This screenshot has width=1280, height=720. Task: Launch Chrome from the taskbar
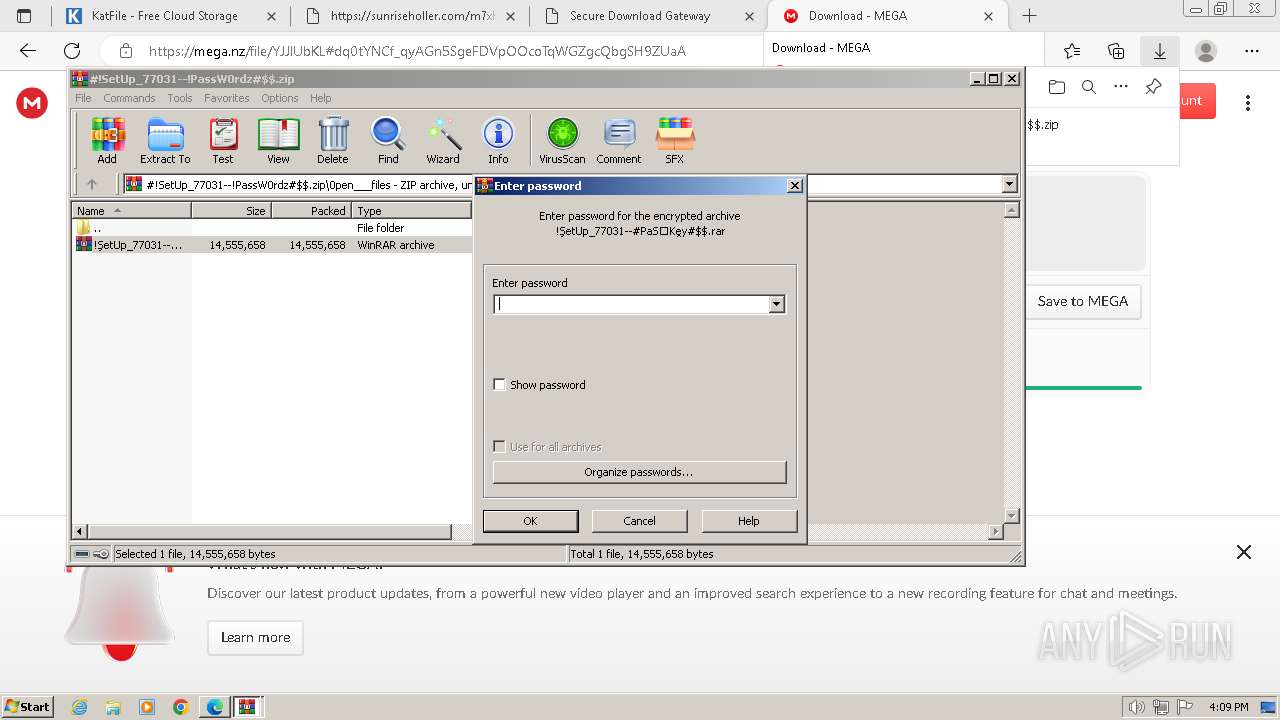(x=181, y=707)
